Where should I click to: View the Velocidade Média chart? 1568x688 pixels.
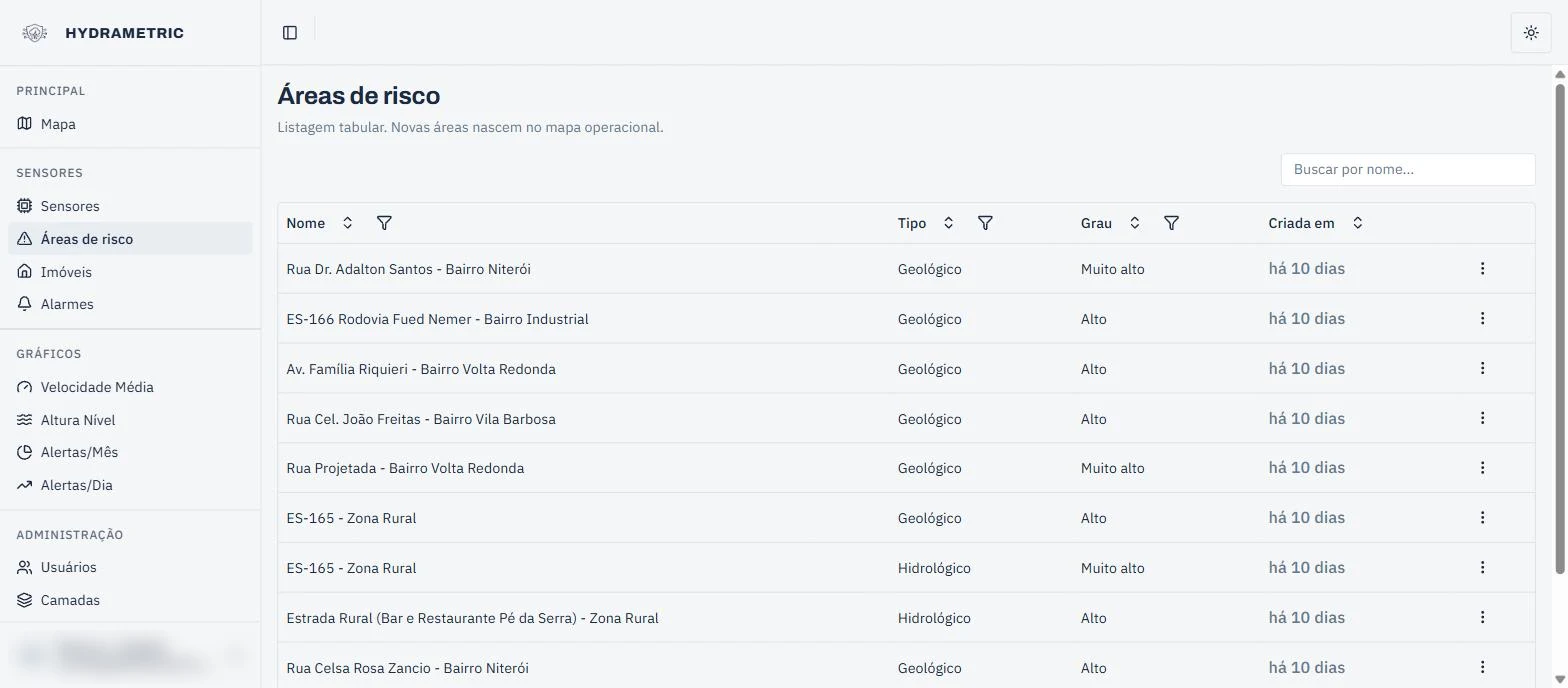(130, 387)
